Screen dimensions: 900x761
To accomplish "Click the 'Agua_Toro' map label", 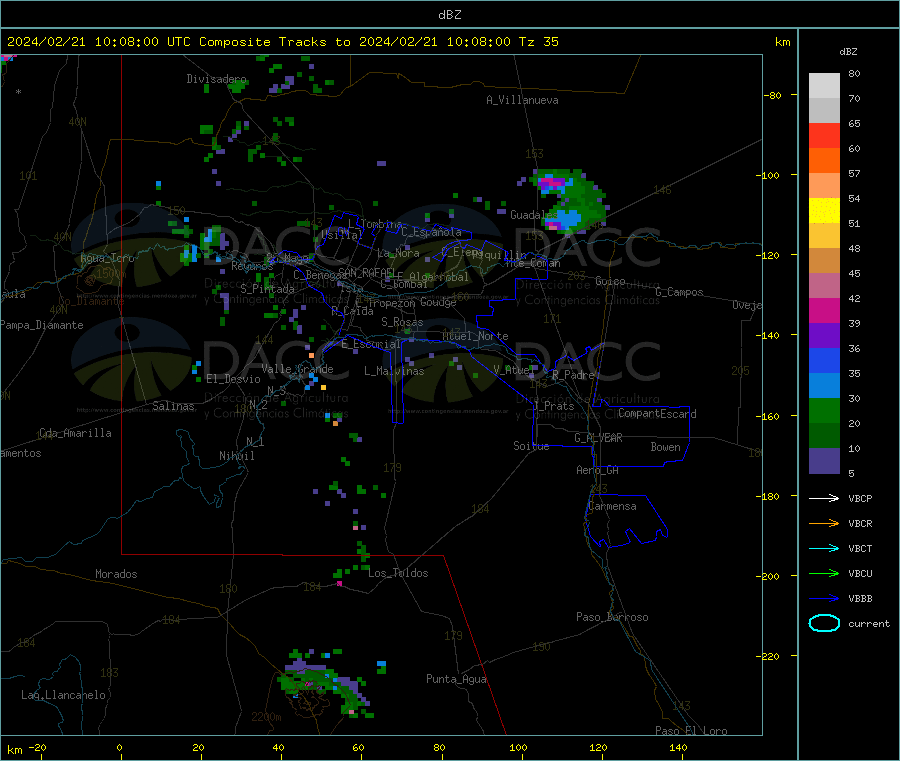I will (107, 258).
